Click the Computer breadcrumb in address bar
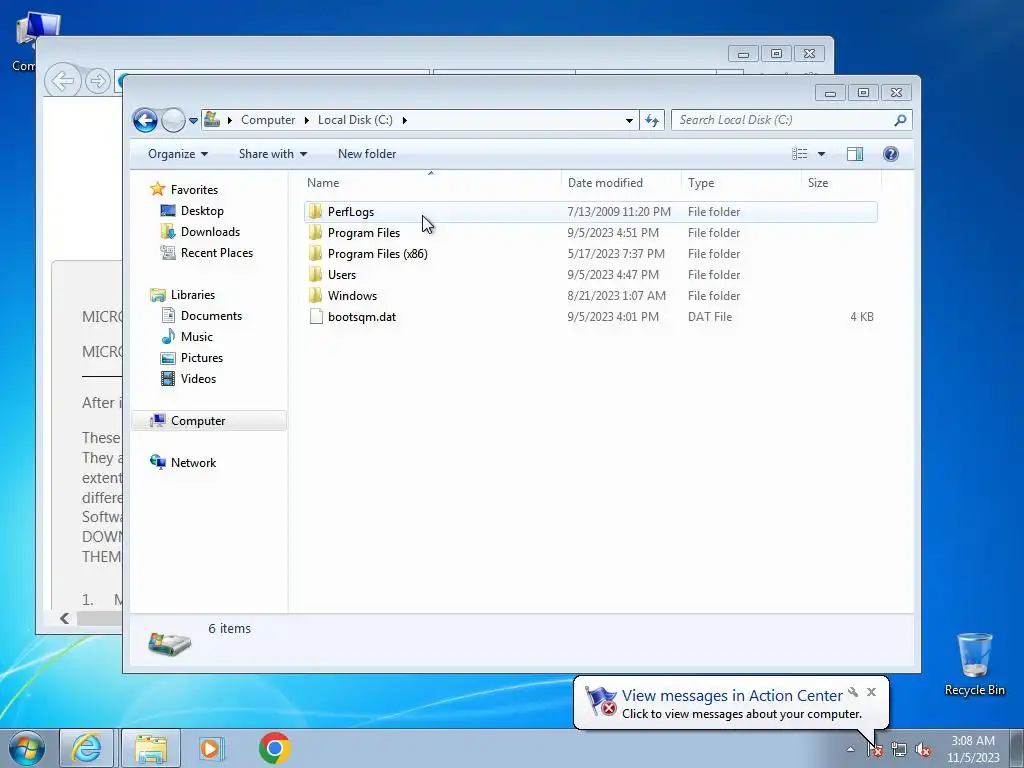This screenshot has width=1024, height=768. [268, 120]
